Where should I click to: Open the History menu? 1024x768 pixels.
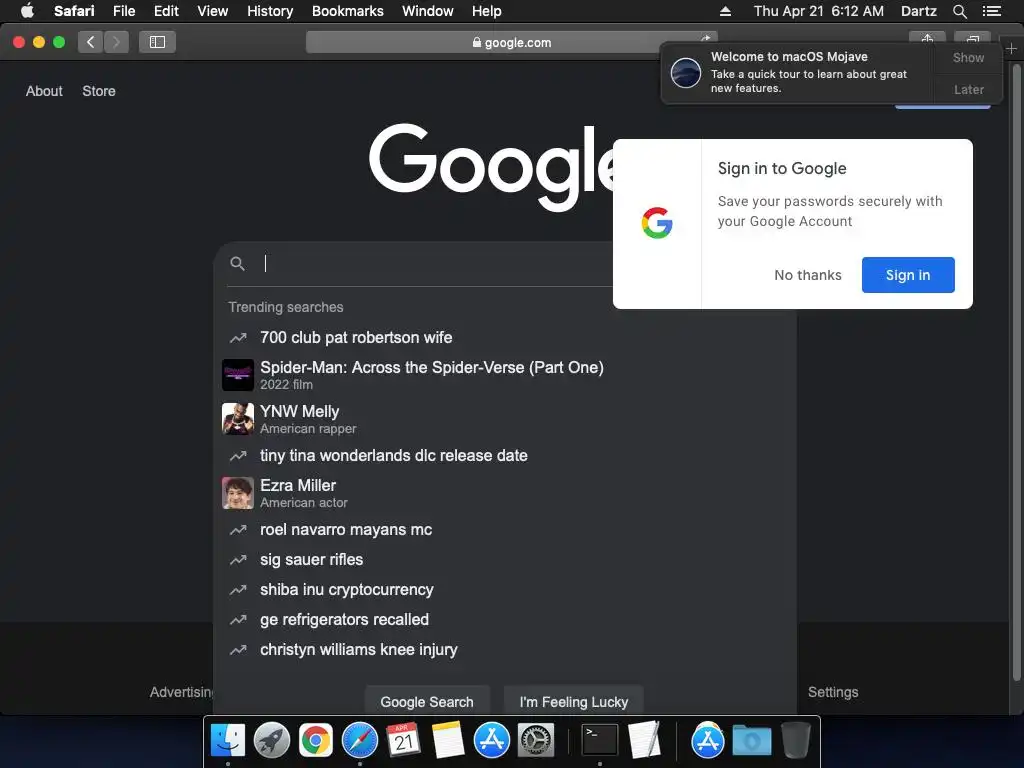(x=270, y=11)
